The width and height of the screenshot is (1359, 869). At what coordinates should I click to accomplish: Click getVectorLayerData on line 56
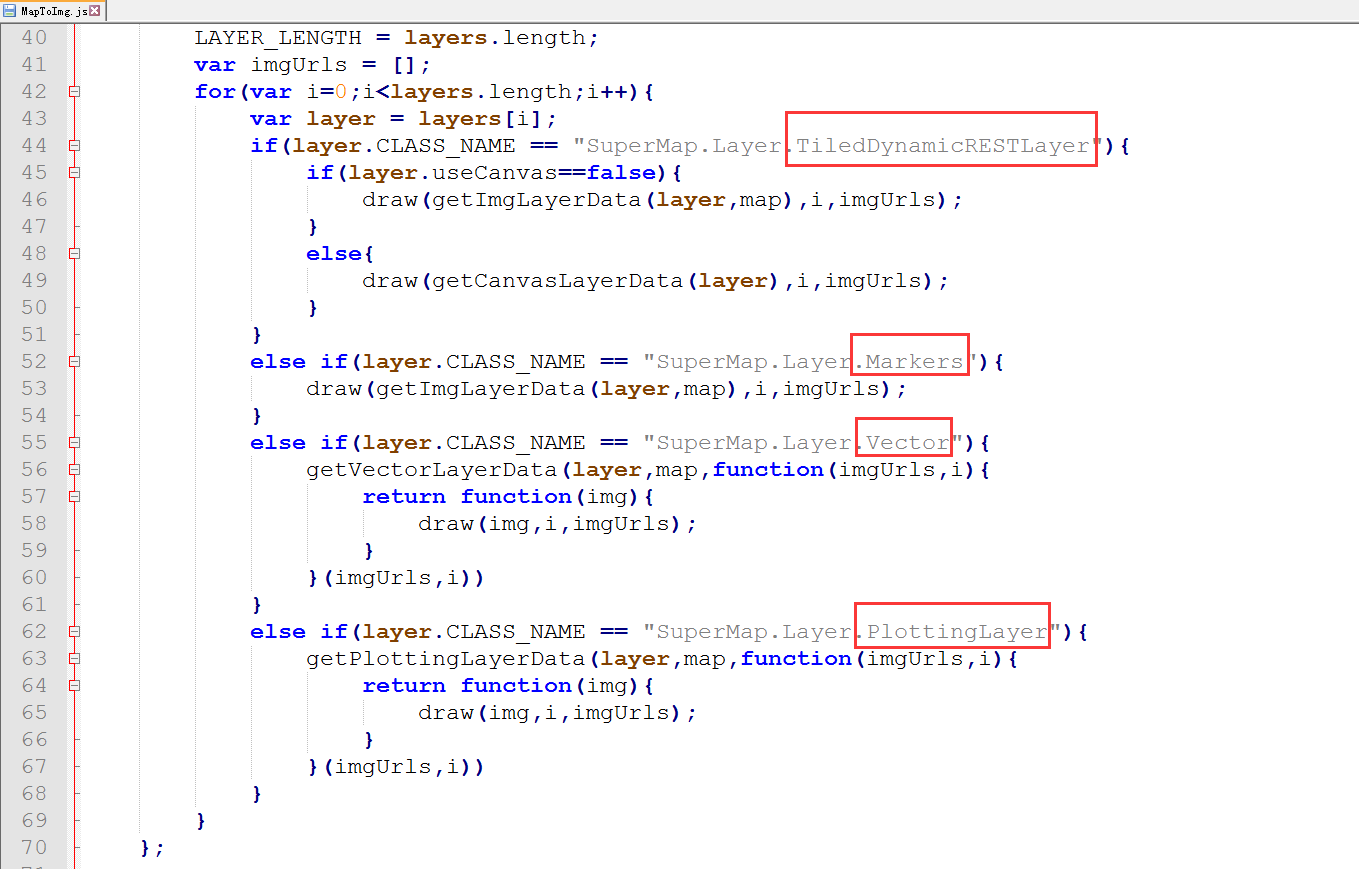pos(432,470)
